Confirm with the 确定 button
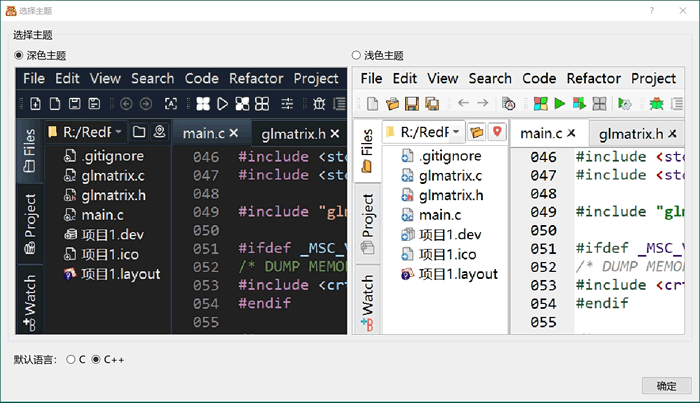 pyautogui.click(x=667, y=386)
